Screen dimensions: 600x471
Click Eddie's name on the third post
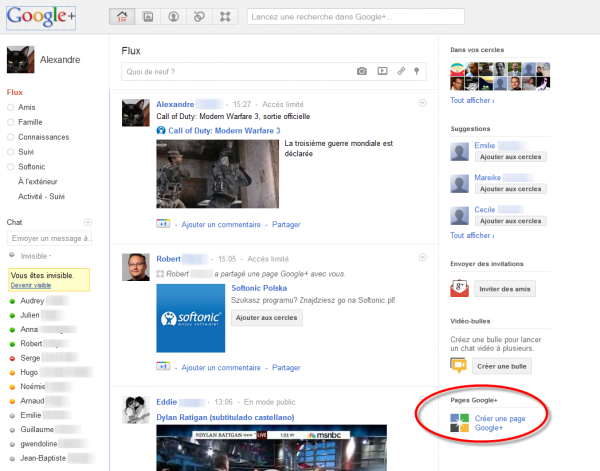pos(166,402)
